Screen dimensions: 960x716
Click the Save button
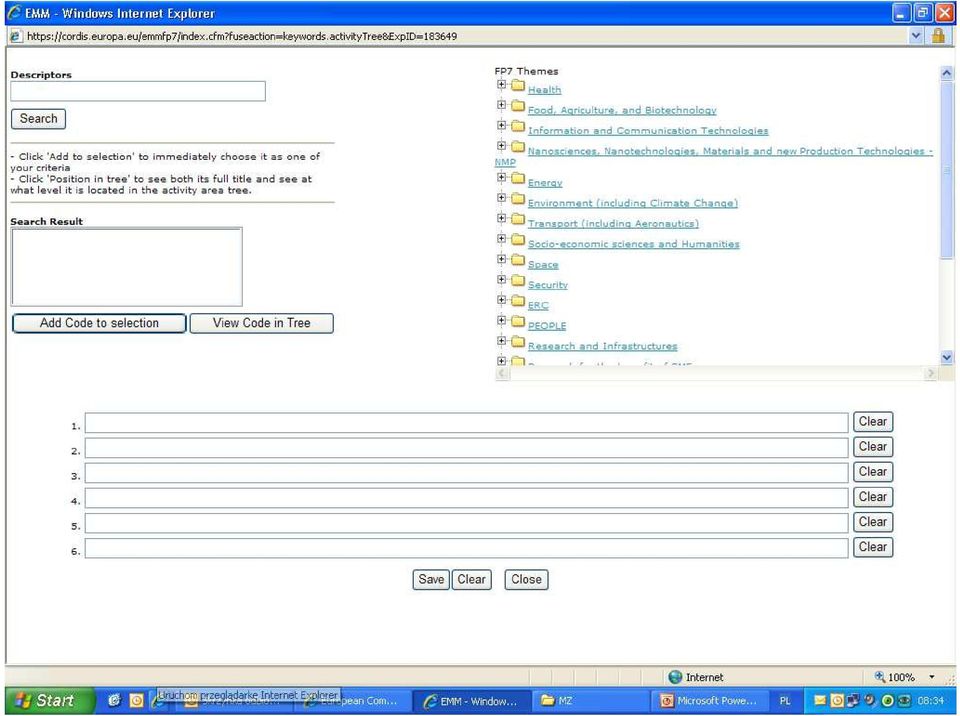click(x=431, y=579)
